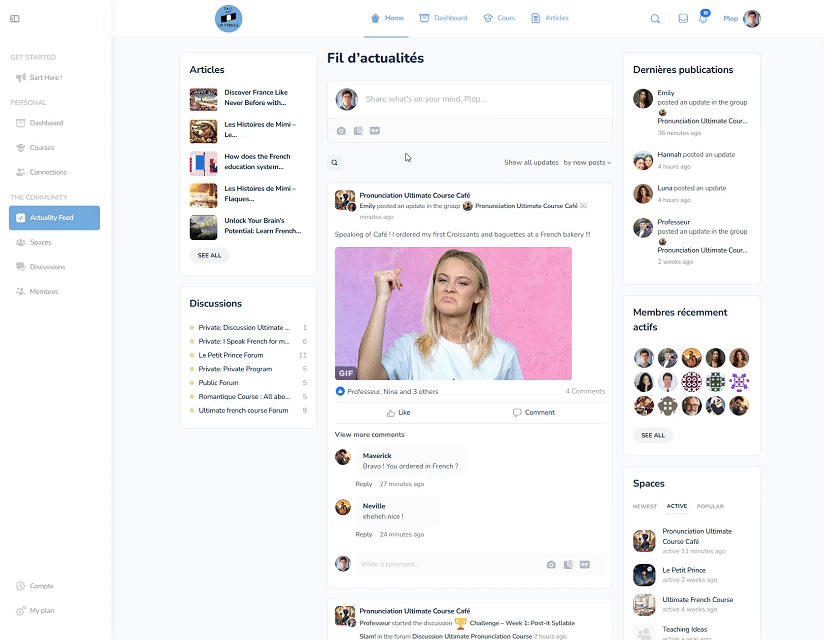The width and height of the screenshot is (824, 640).
Task: Open 'Private: Private Program' discussion
Action: (235, 369)
